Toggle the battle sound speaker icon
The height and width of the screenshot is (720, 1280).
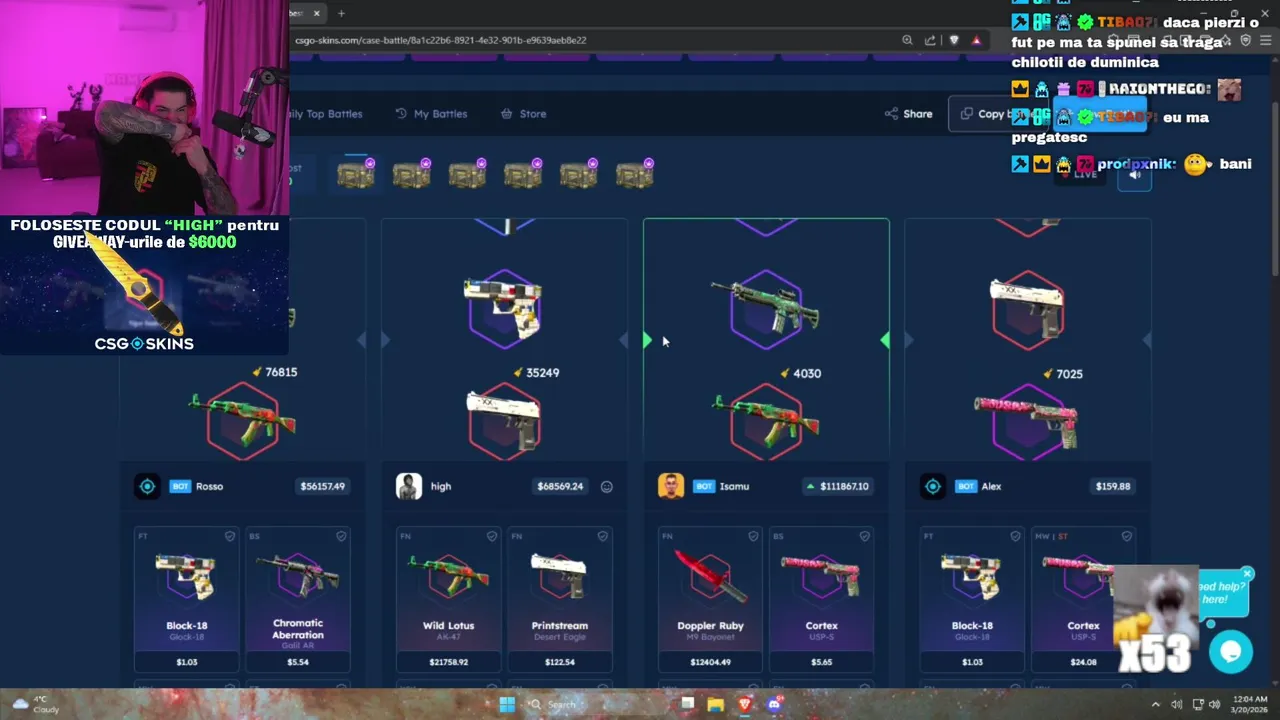pos(1134,175)
